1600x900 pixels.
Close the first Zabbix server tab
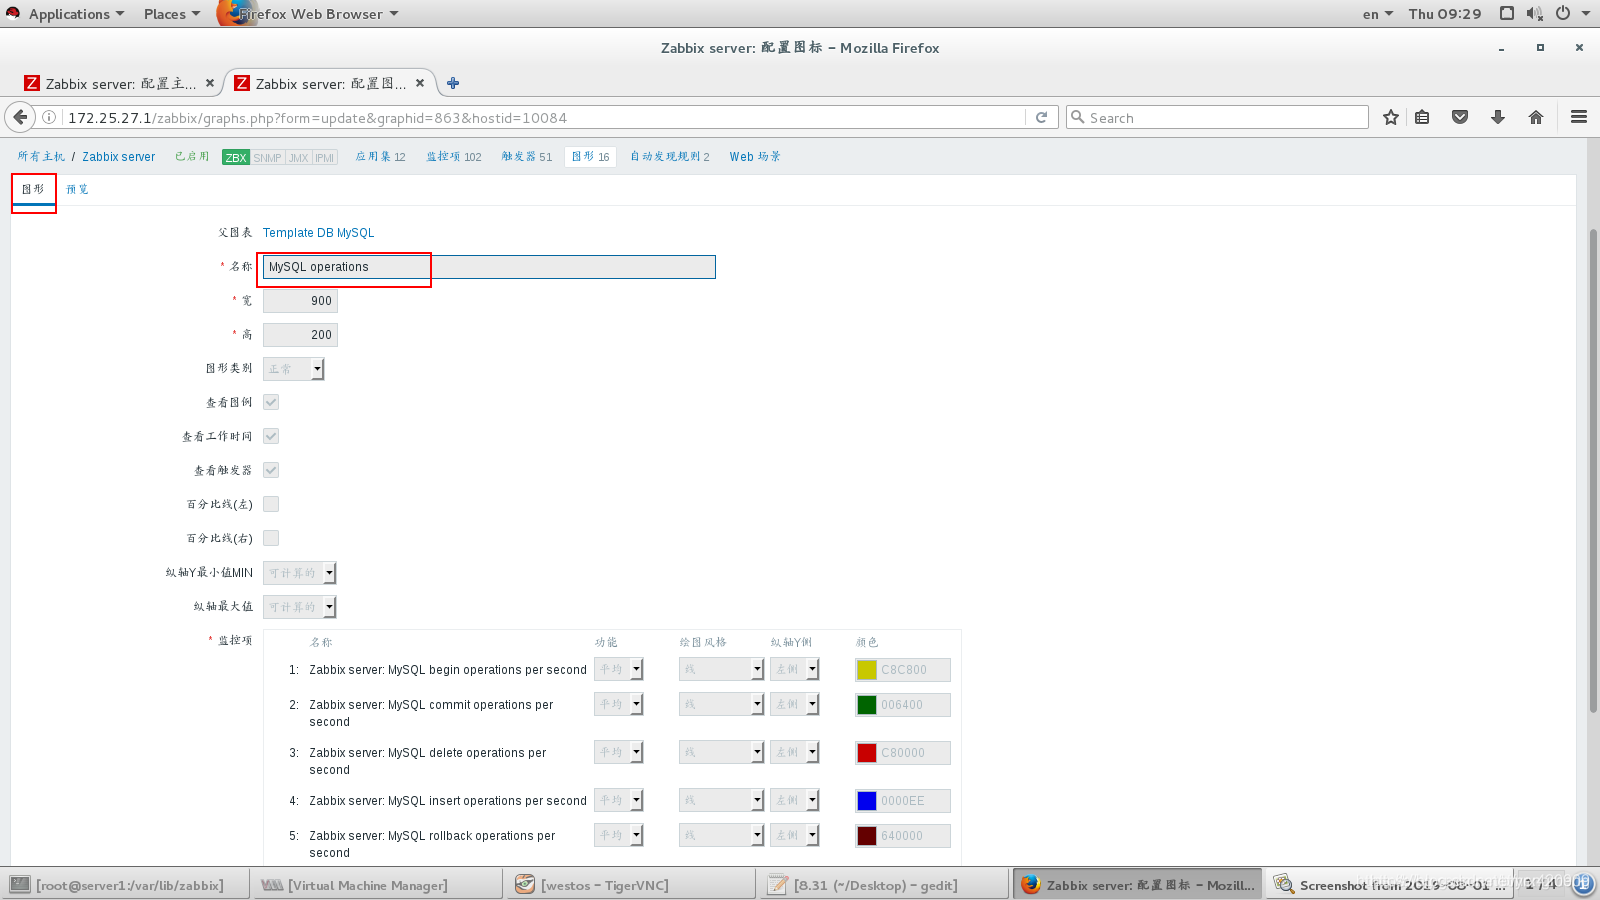pyautogui.click(x=210, y=83)
